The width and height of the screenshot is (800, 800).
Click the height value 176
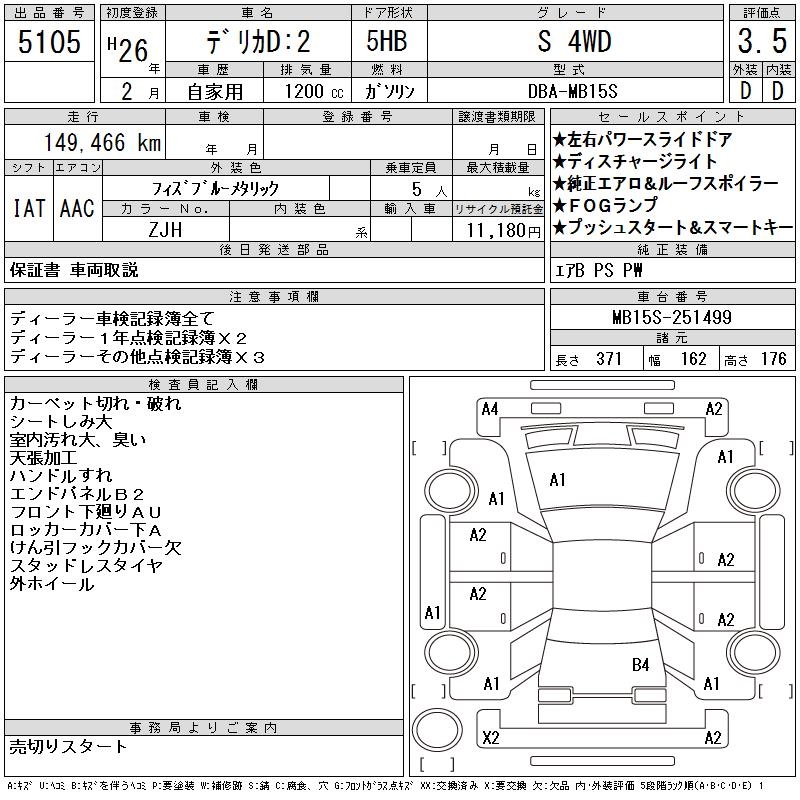pos(773,359)
